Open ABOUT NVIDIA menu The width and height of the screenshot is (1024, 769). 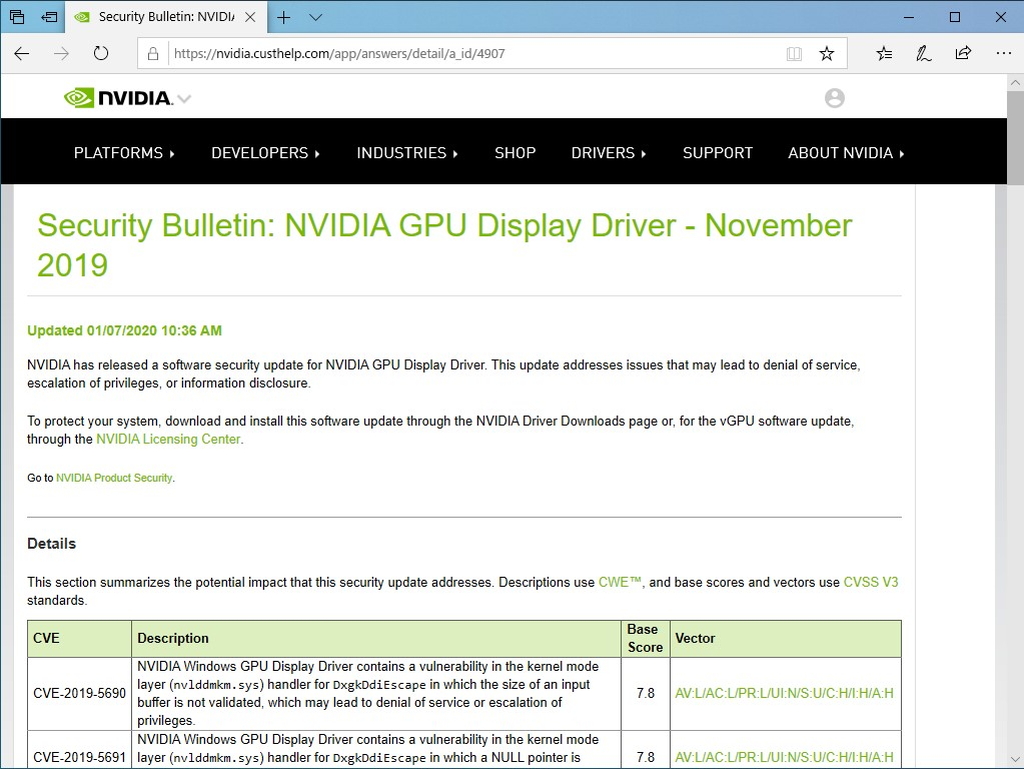coord(846,153)
